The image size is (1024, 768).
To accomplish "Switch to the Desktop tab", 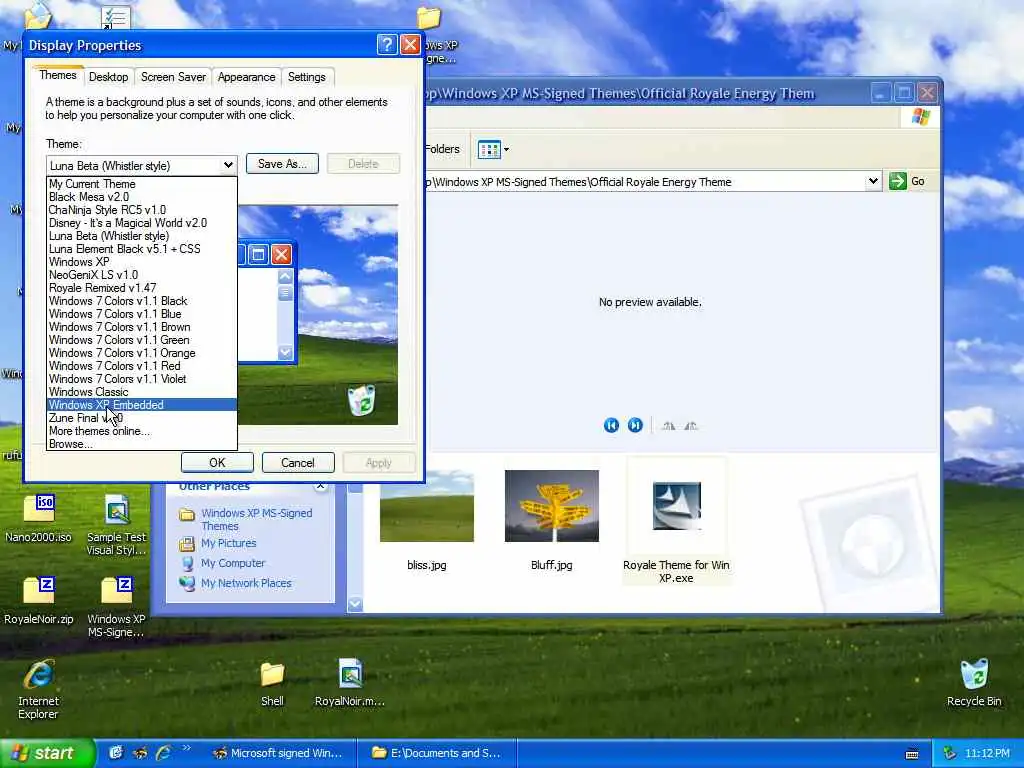I will (x=108, y=77).
